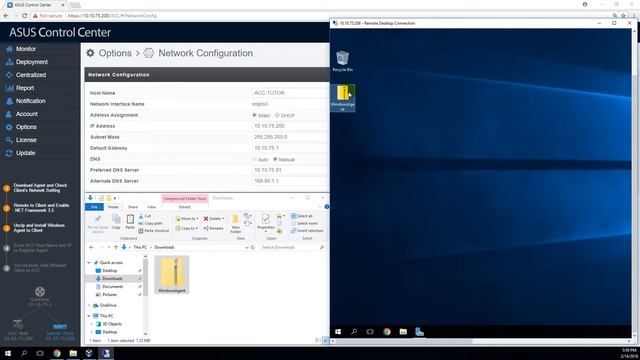
Task: Click the Subnet Mask field
Action: (x=290, y=137)
